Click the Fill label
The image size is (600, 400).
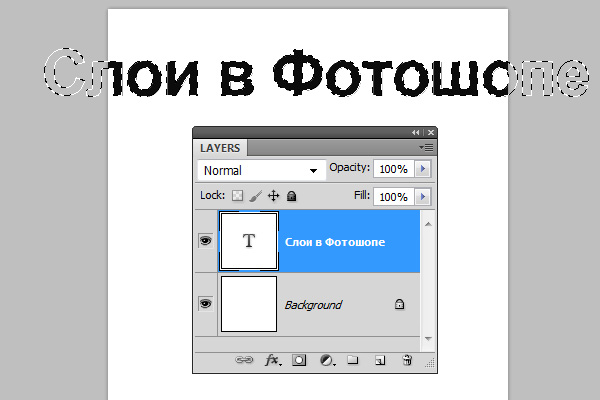point(362,195)
